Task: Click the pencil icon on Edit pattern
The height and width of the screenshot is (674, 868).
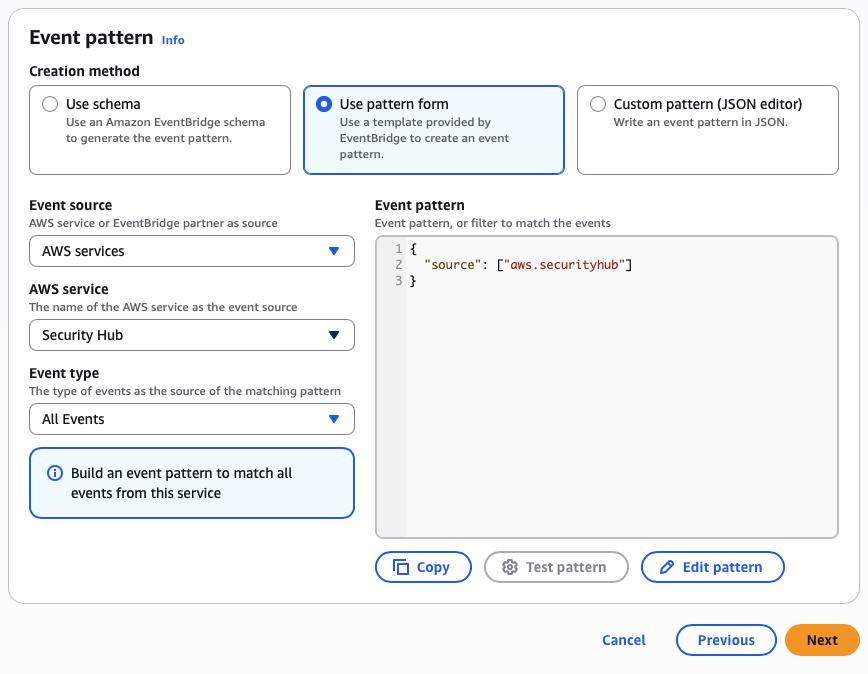Action: point(667,567)
